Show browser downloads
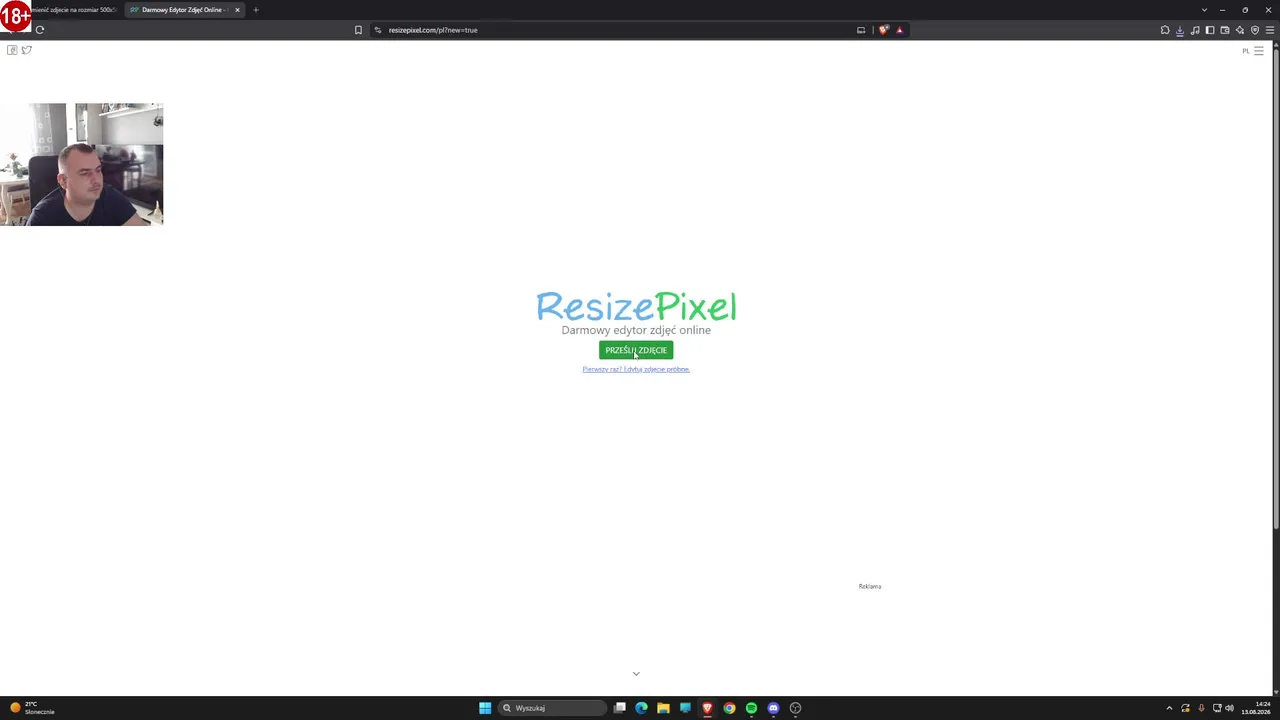The image size is (1280, 720). click(1180, 30)
